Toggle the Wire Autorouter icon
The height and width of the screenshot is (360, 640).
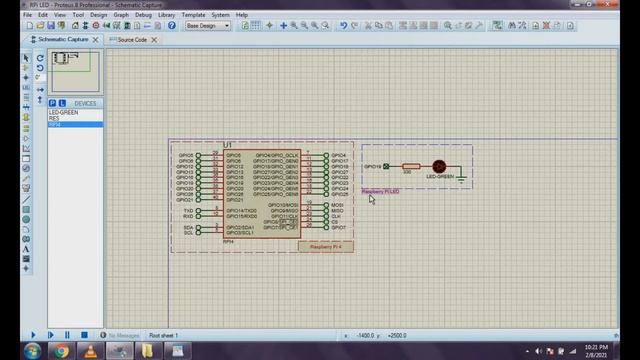[x=497, y=26]
